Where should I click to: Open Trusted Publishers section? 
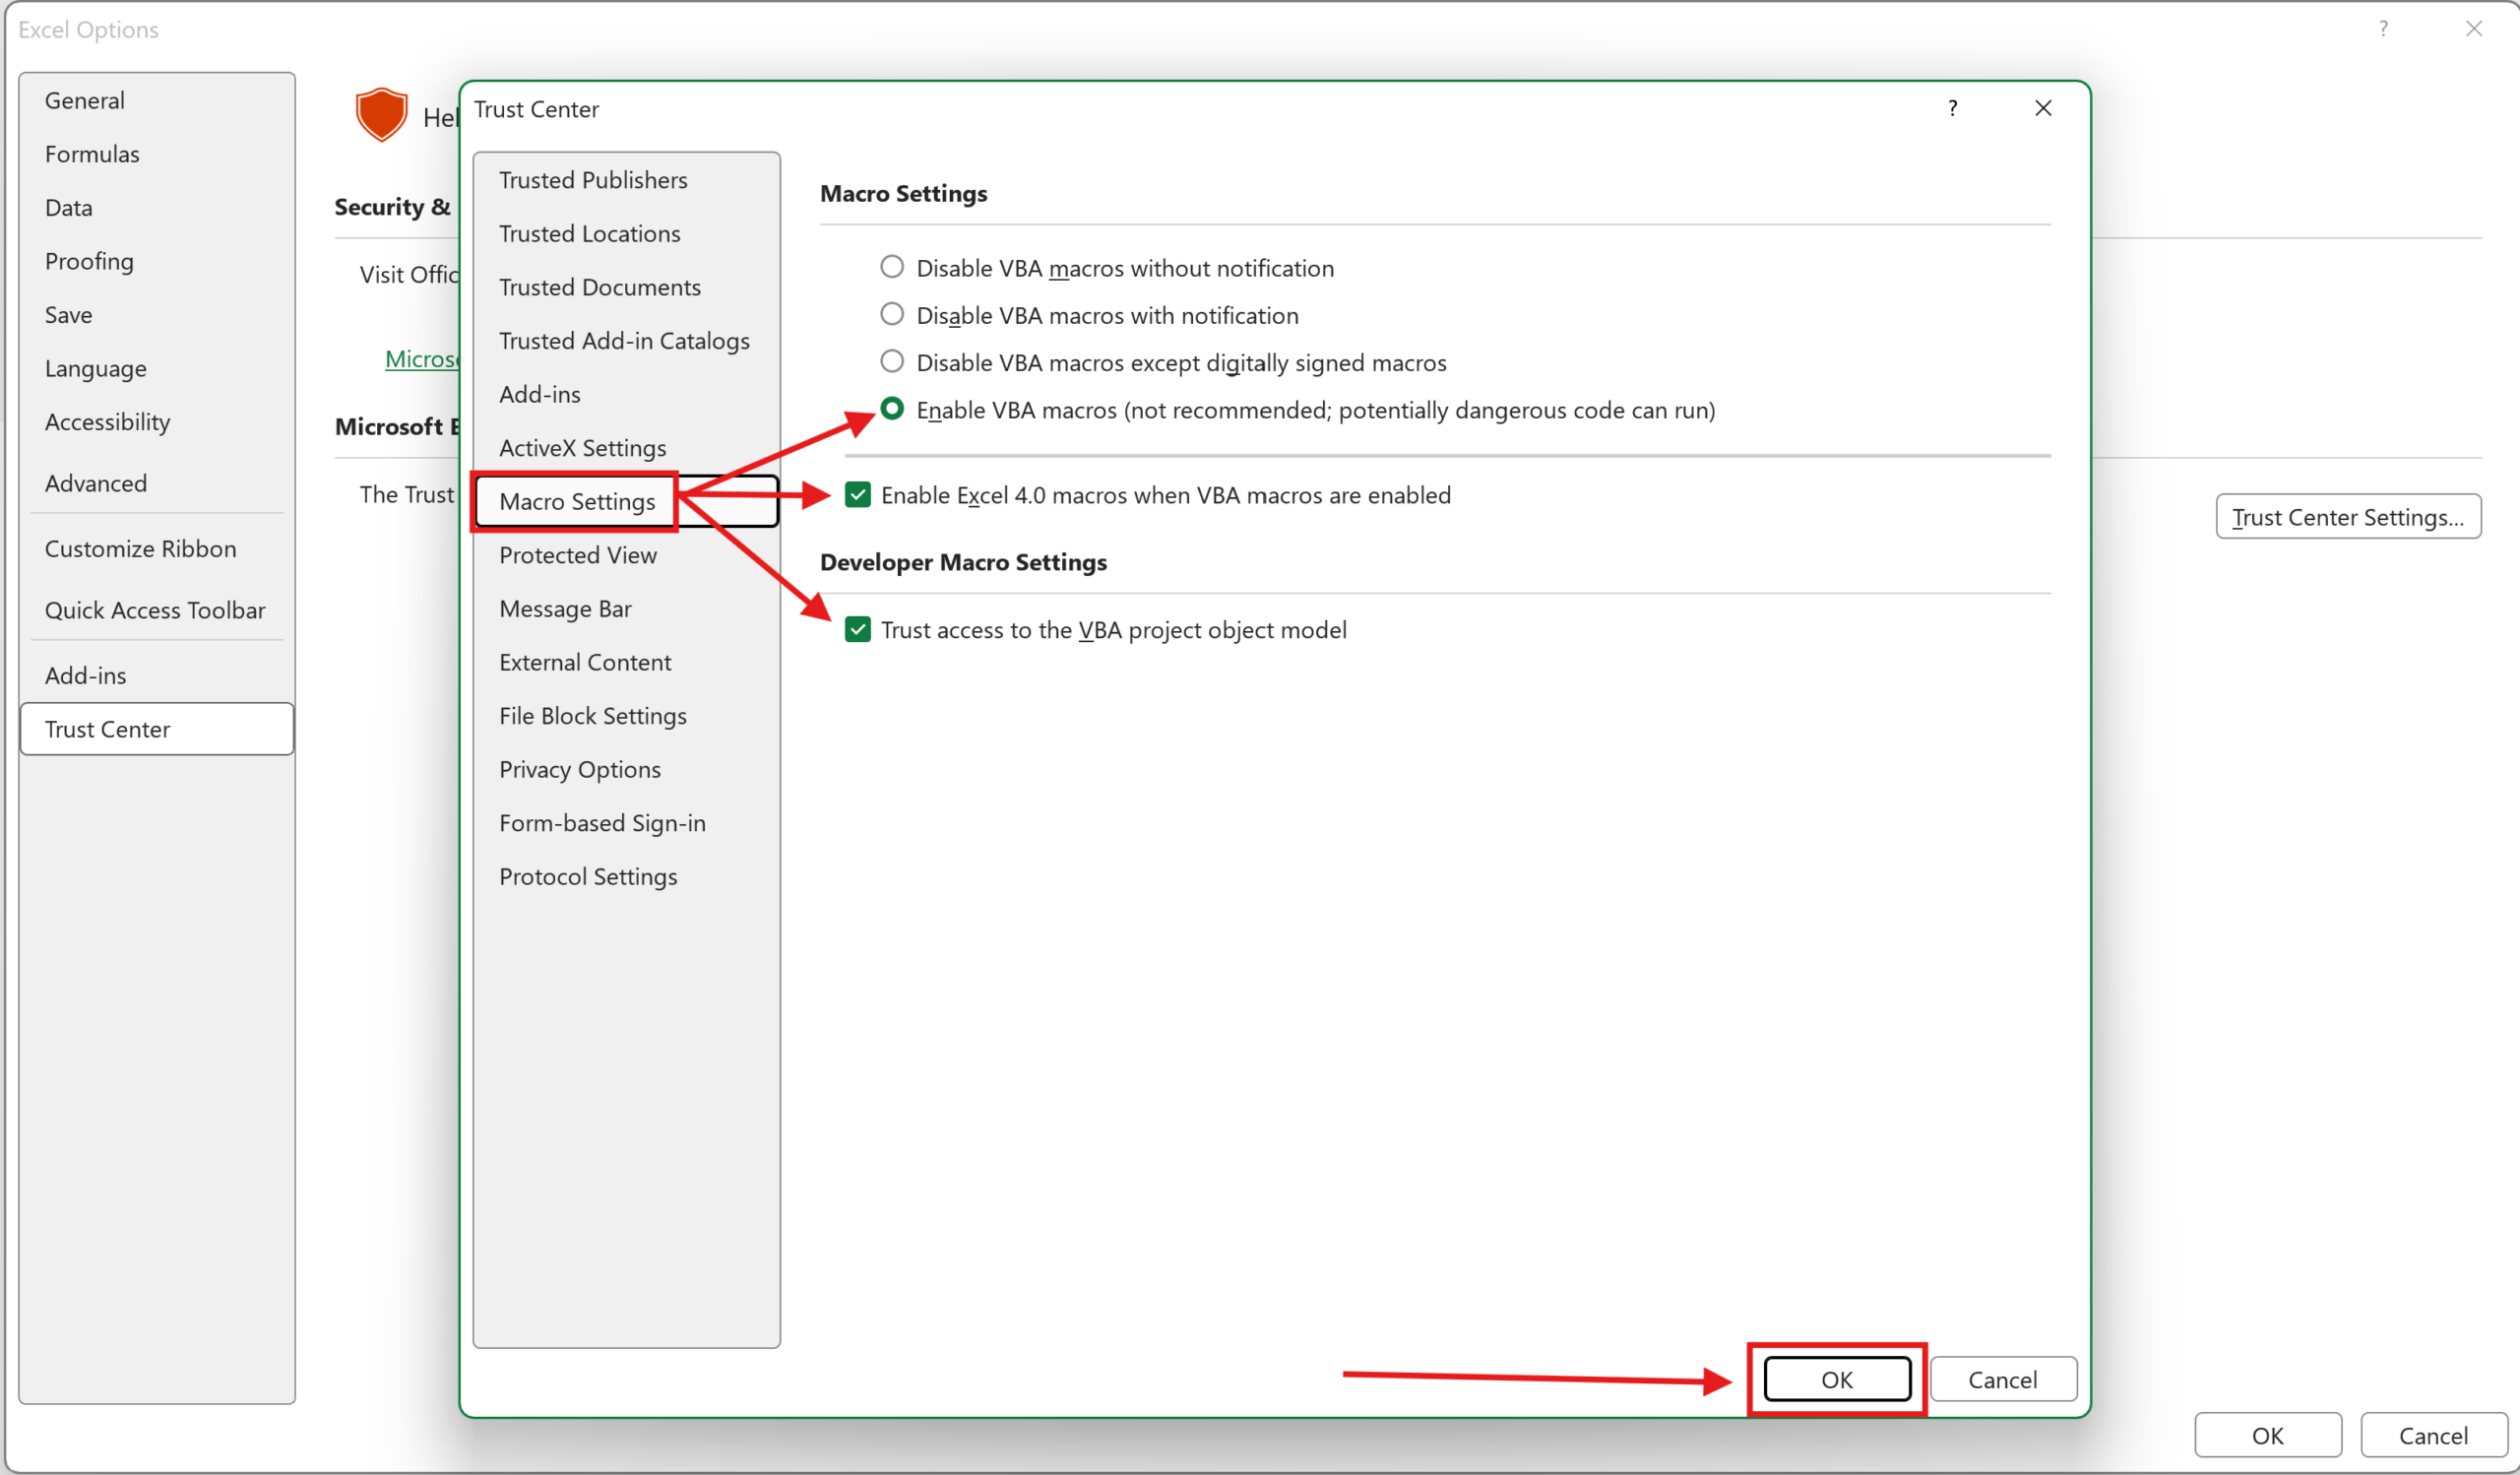(626, 180)
